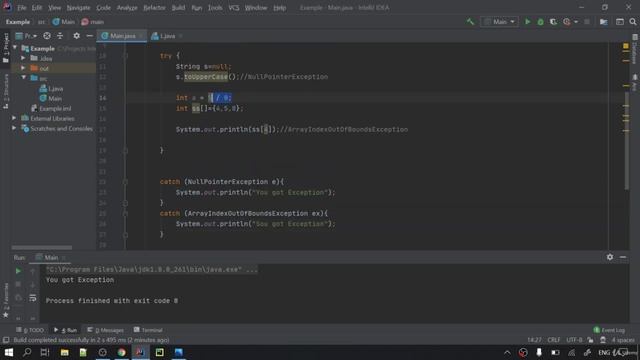This screenshot has width=640, height=360.
Task: Click the main method breadcrumb in navigation bar
Action: (x=93, y=22)
